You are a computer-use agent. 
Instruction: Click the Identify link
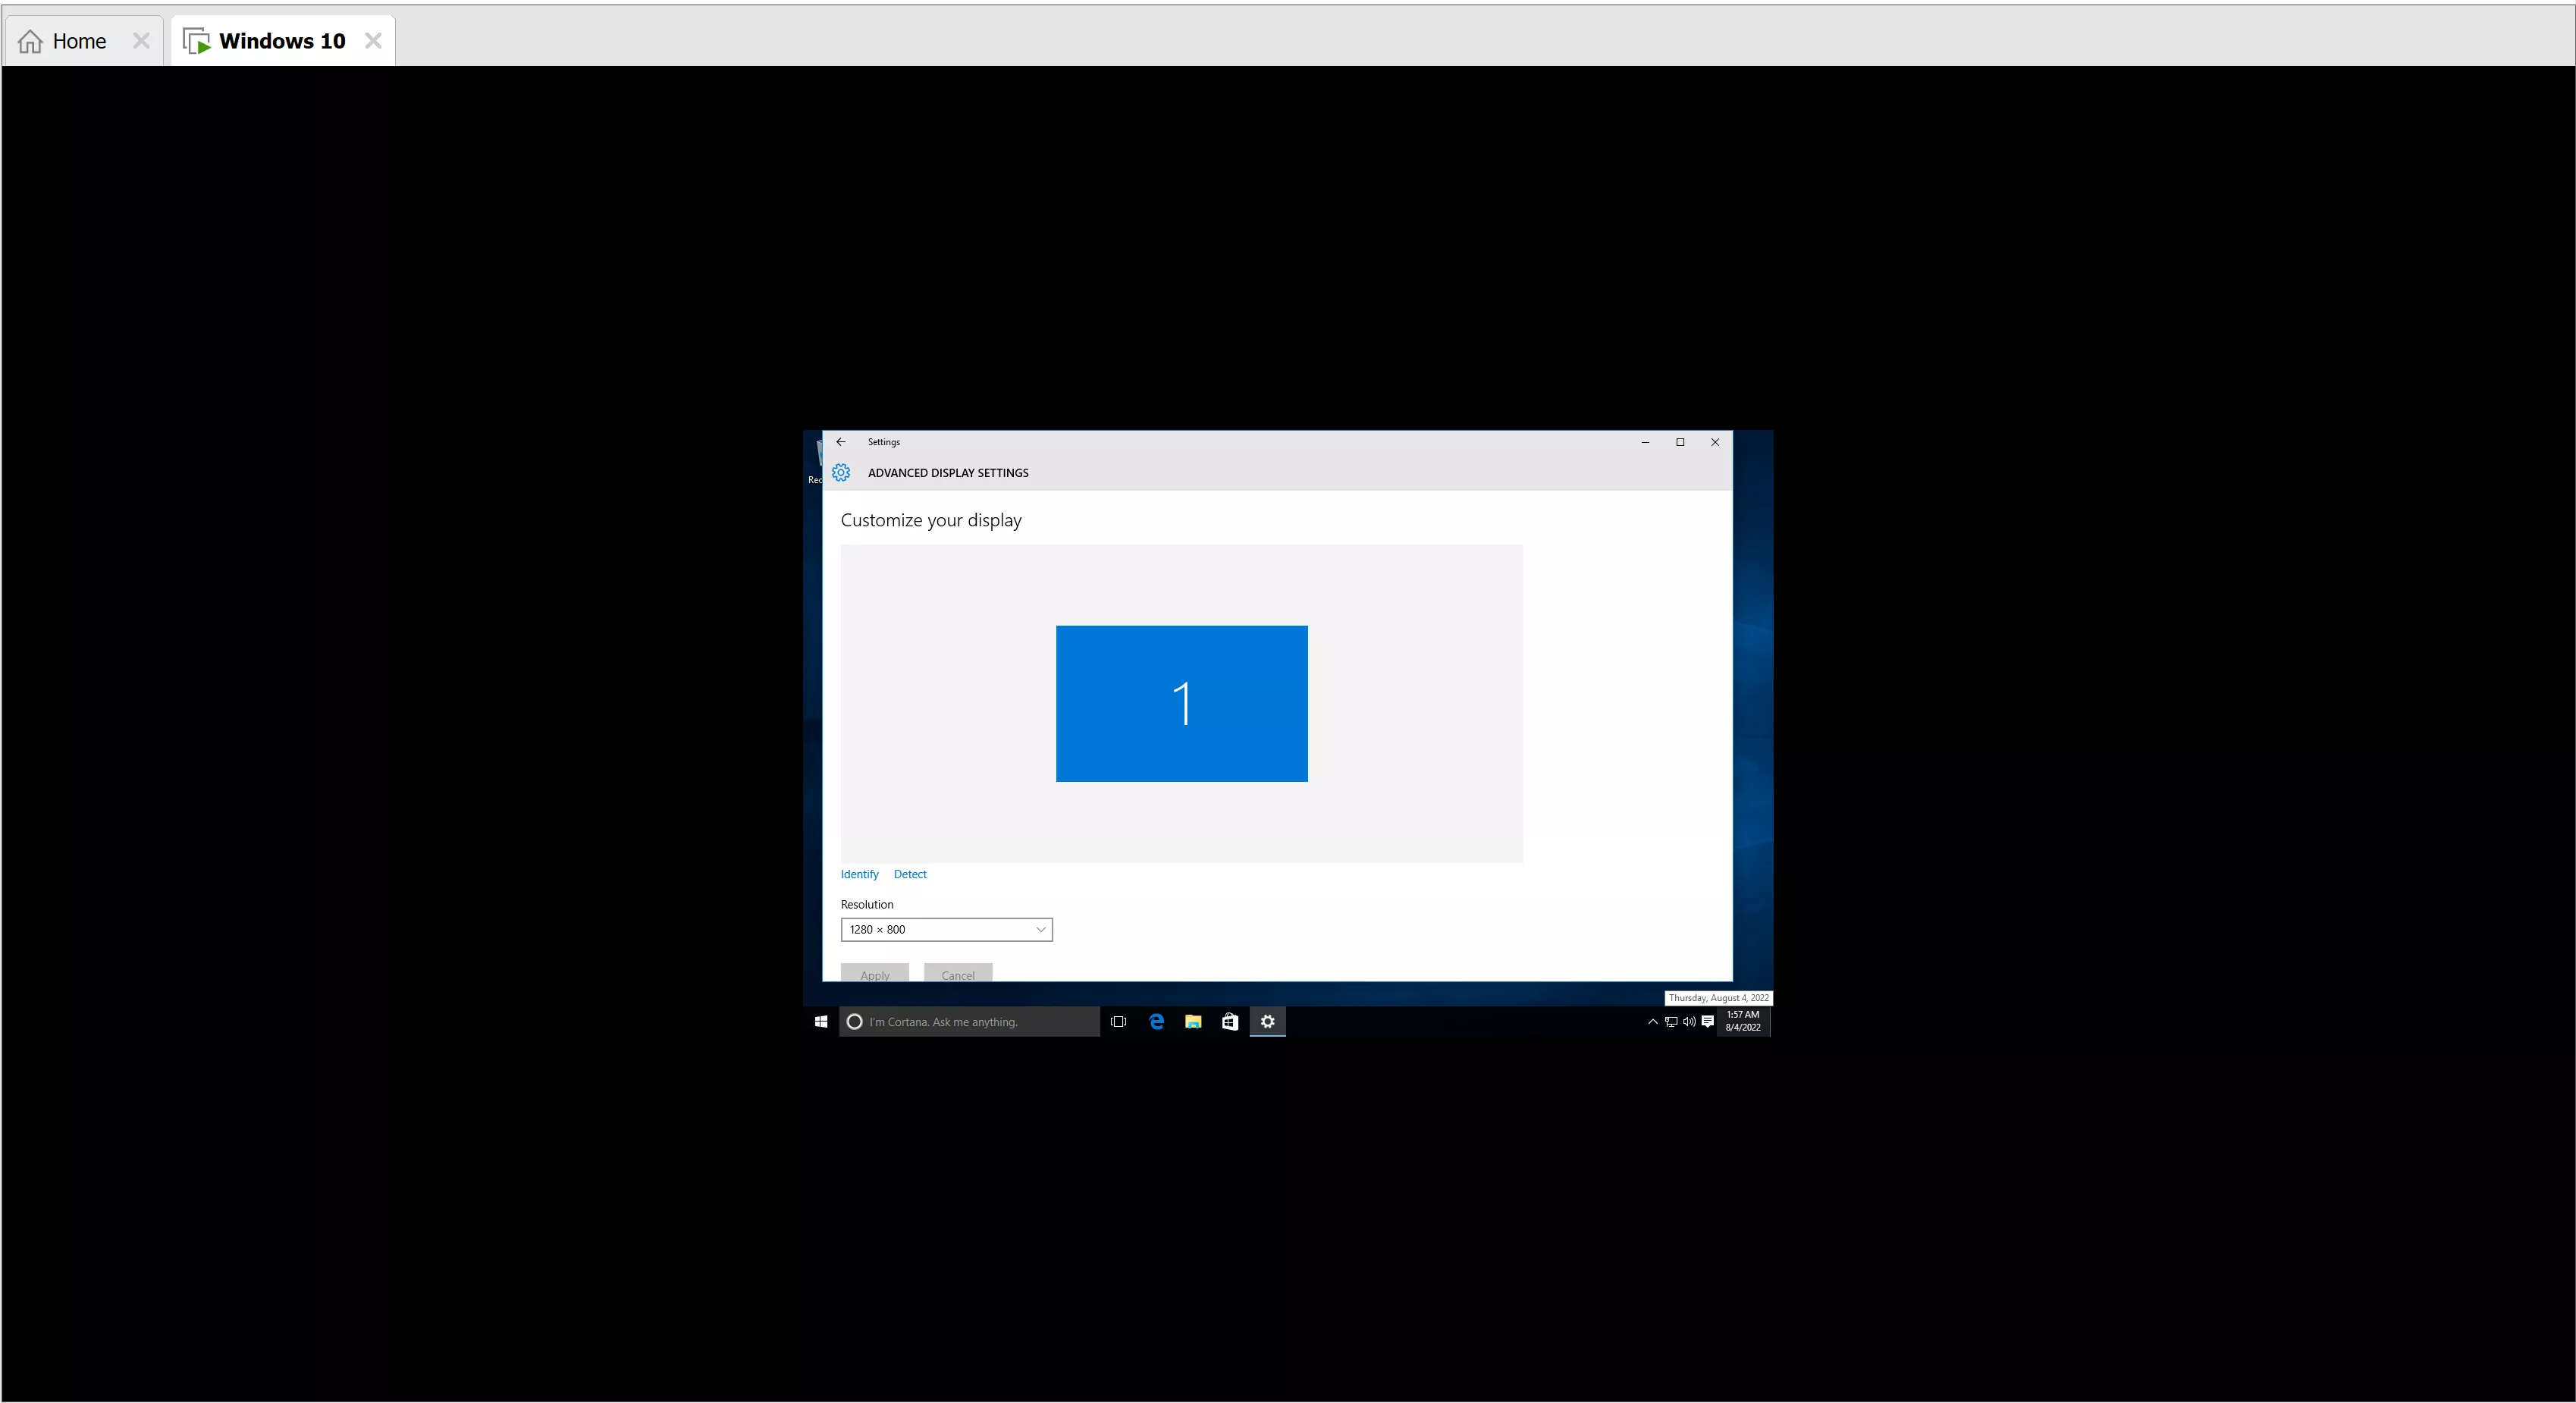click(x=859, y=875)
